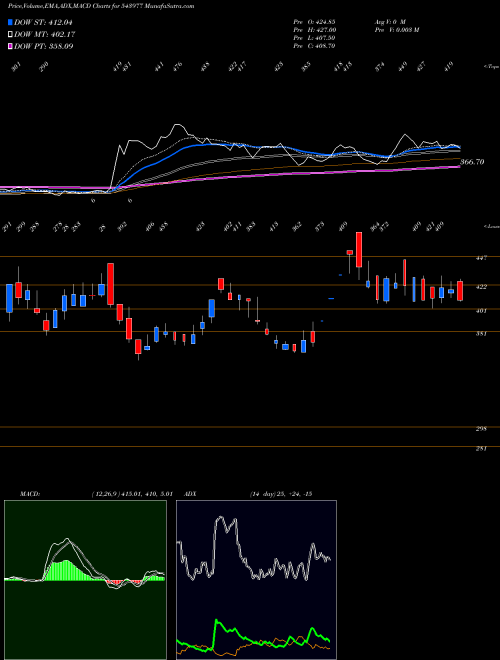Click the 366.70 EMA price label
Screen dimensions: 500x660
point(472,162)
